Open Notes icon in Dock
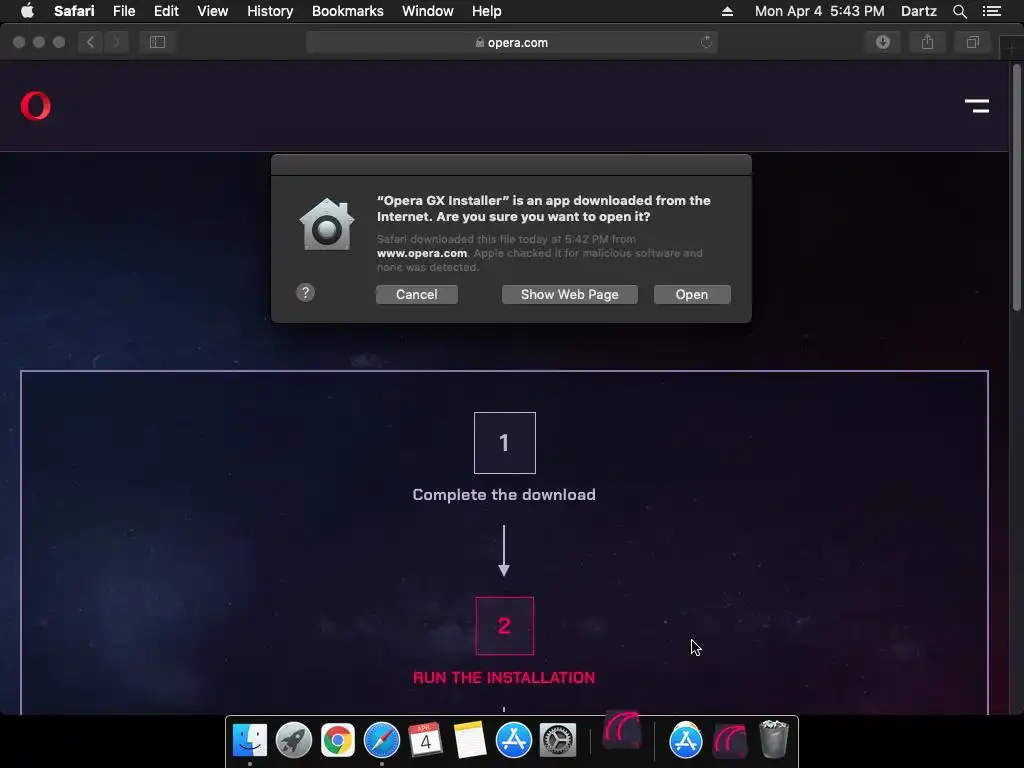Screen dimensions: 1024x768 (x=470, y=740)
